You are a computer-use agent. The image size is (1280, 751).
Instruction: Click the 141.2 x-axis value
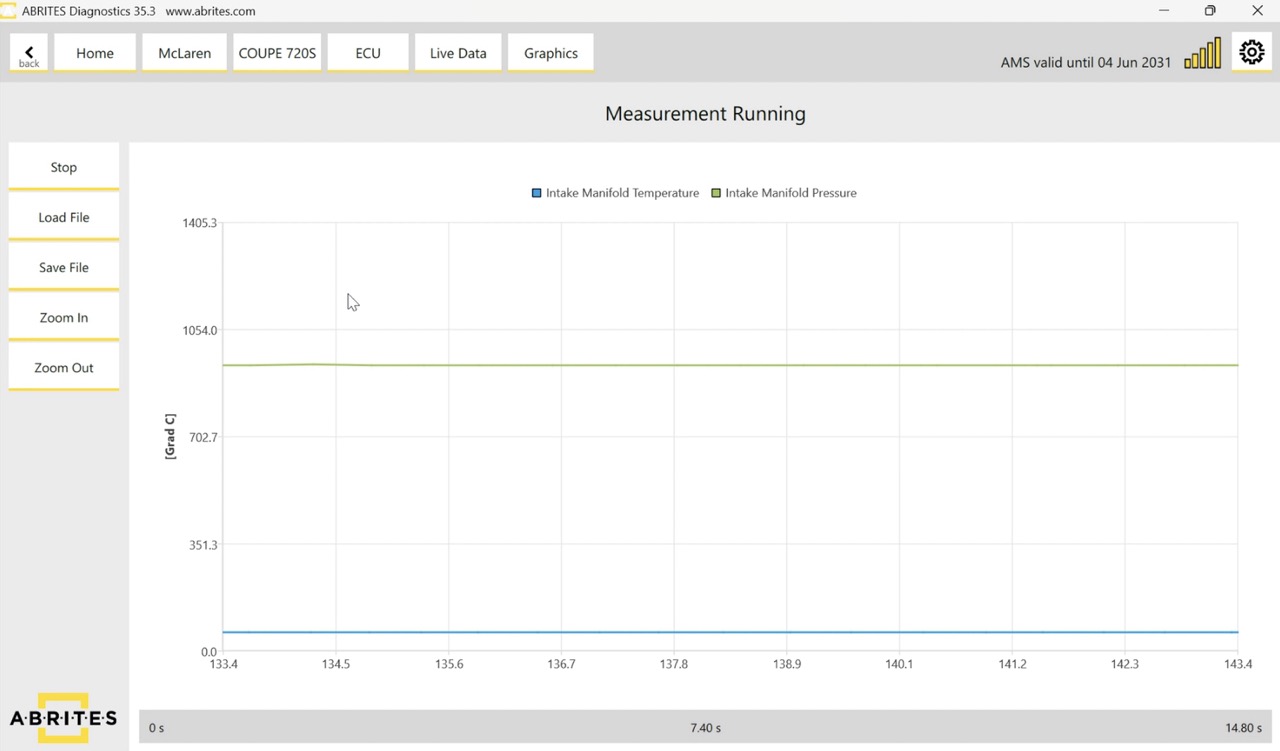pos(1012,664)
